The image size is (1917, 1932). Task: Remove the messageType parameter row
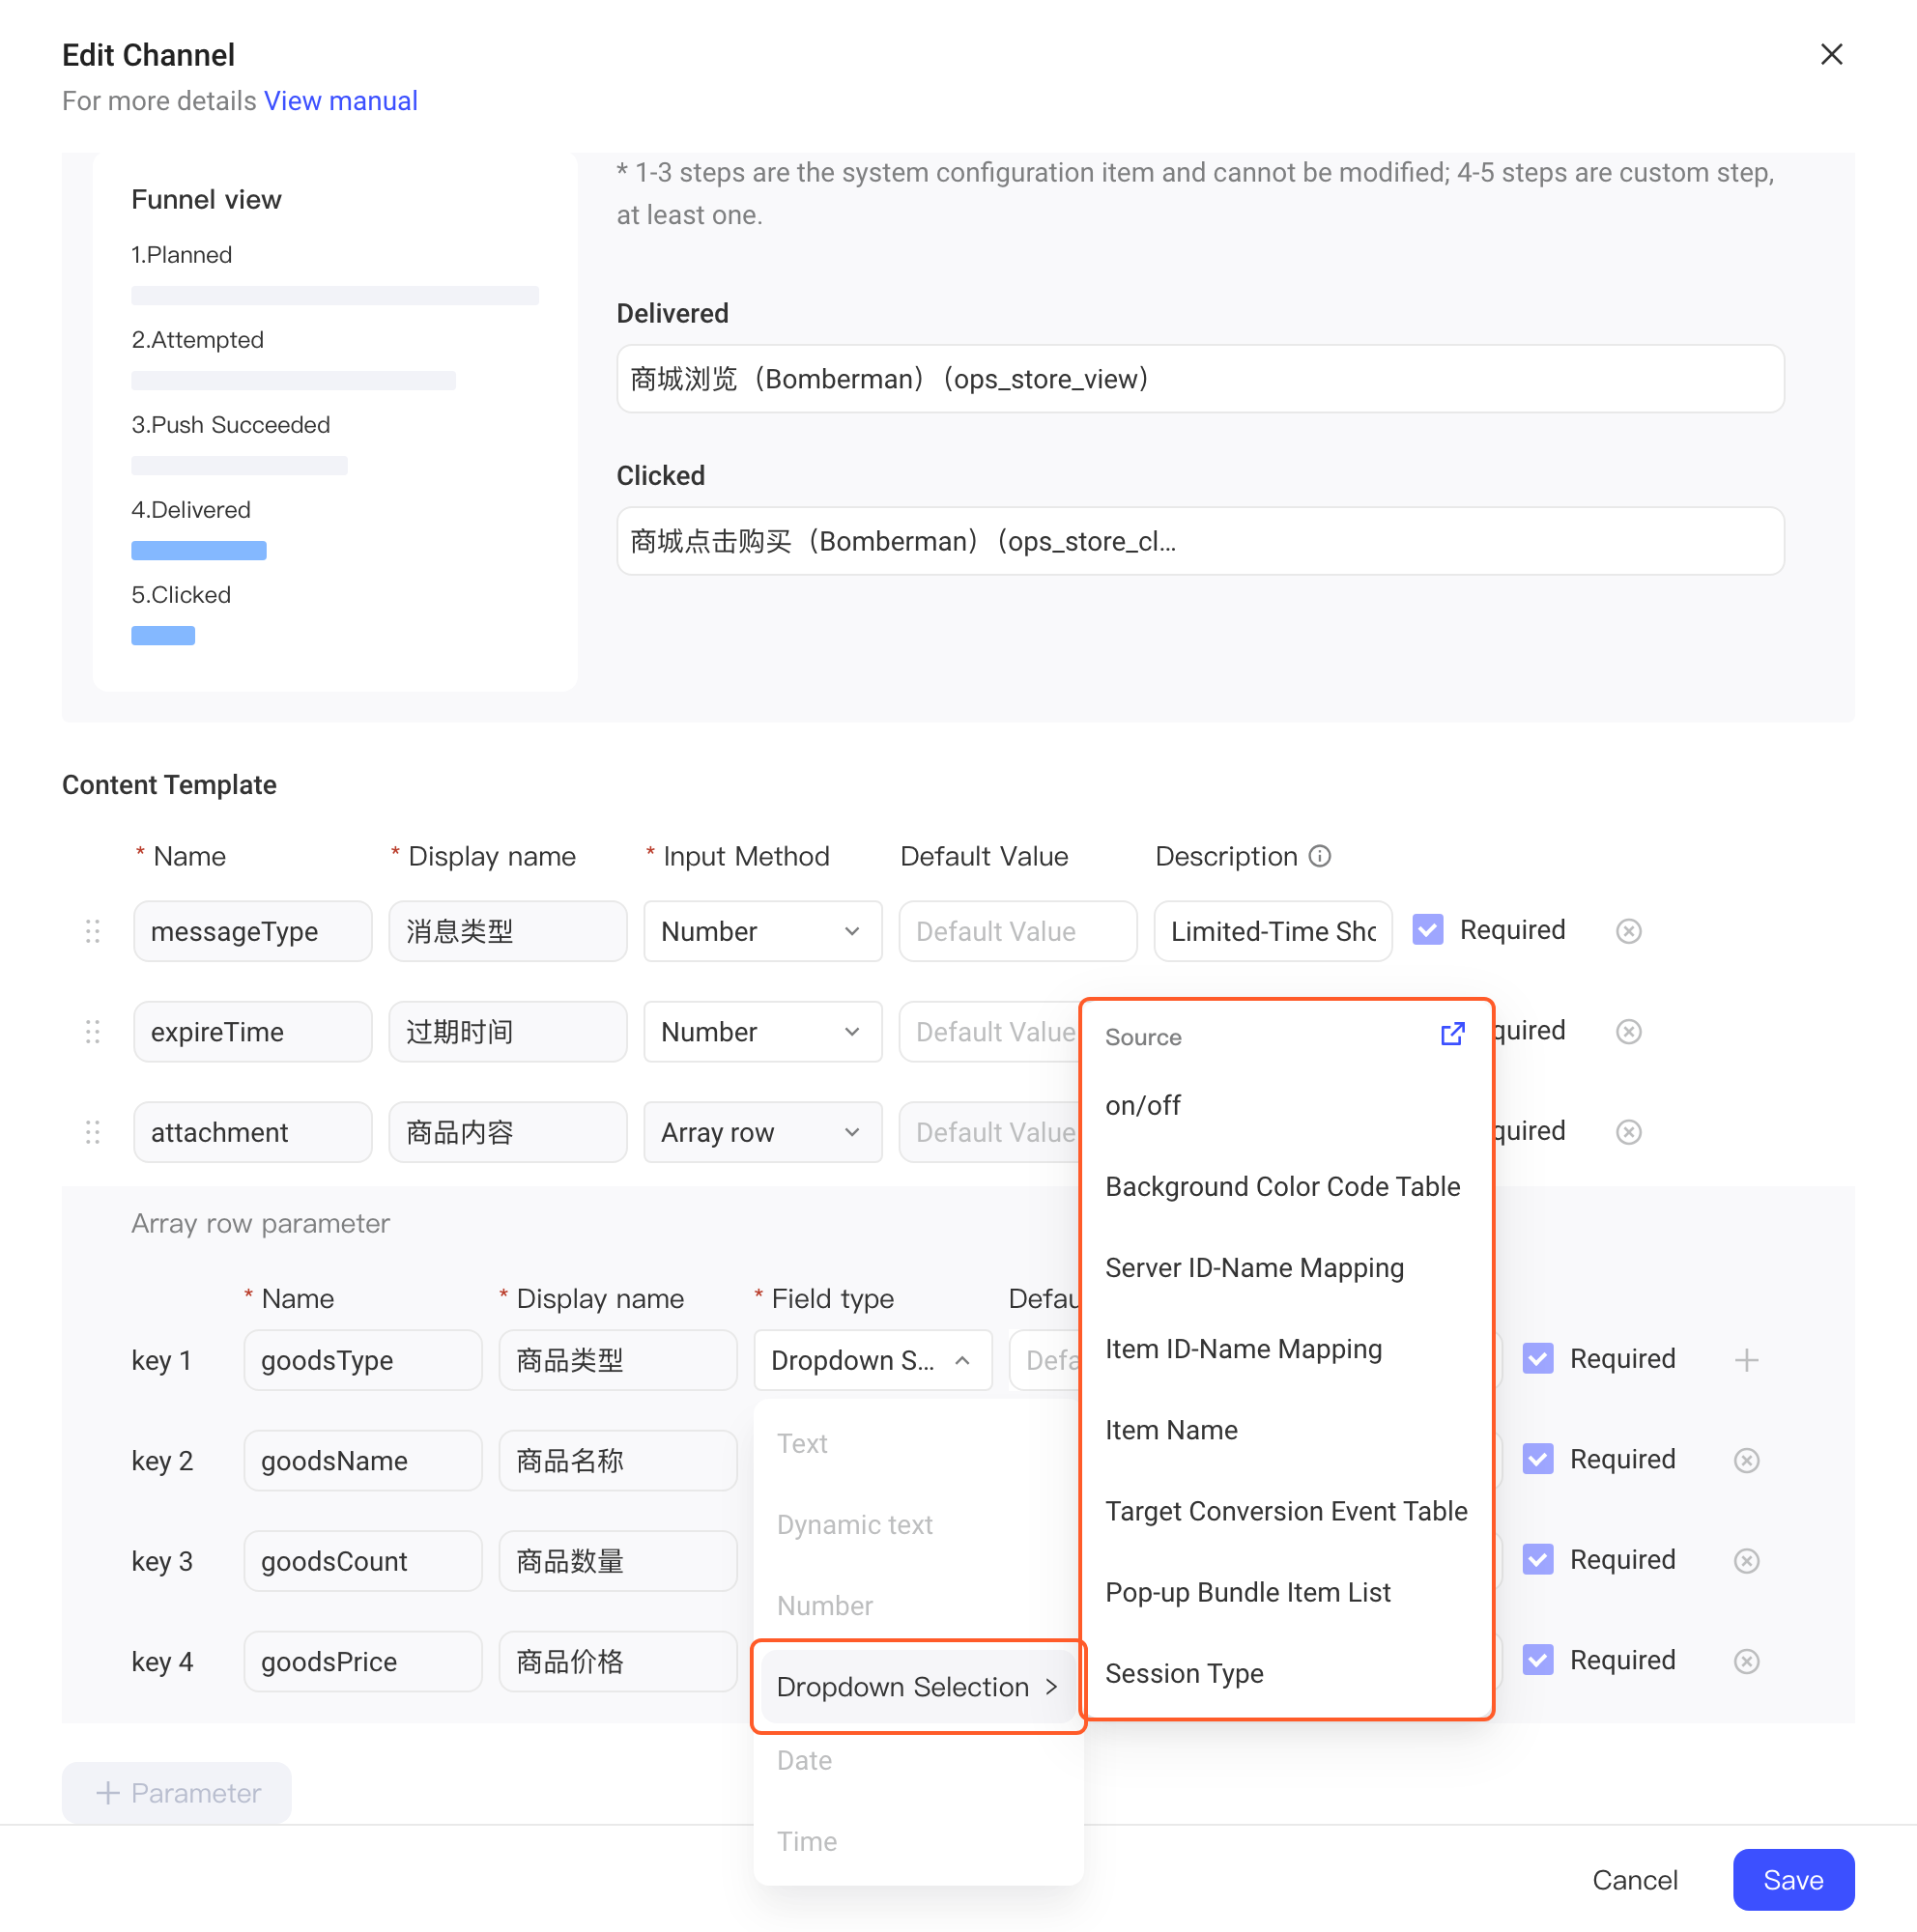1628,931
